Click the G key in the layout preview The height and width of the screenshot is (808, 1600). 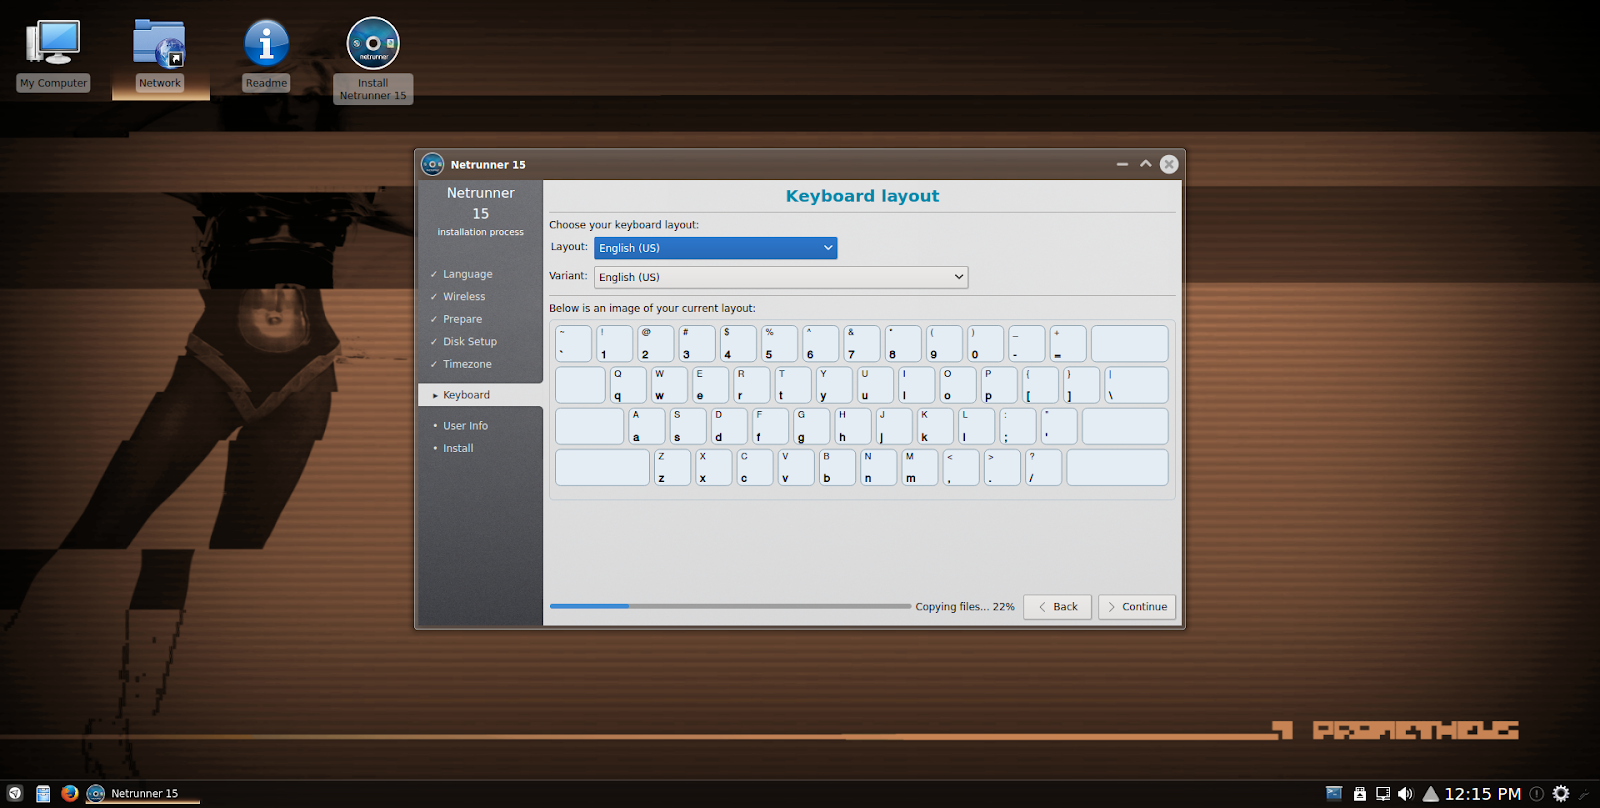click(x=812, y=426)
